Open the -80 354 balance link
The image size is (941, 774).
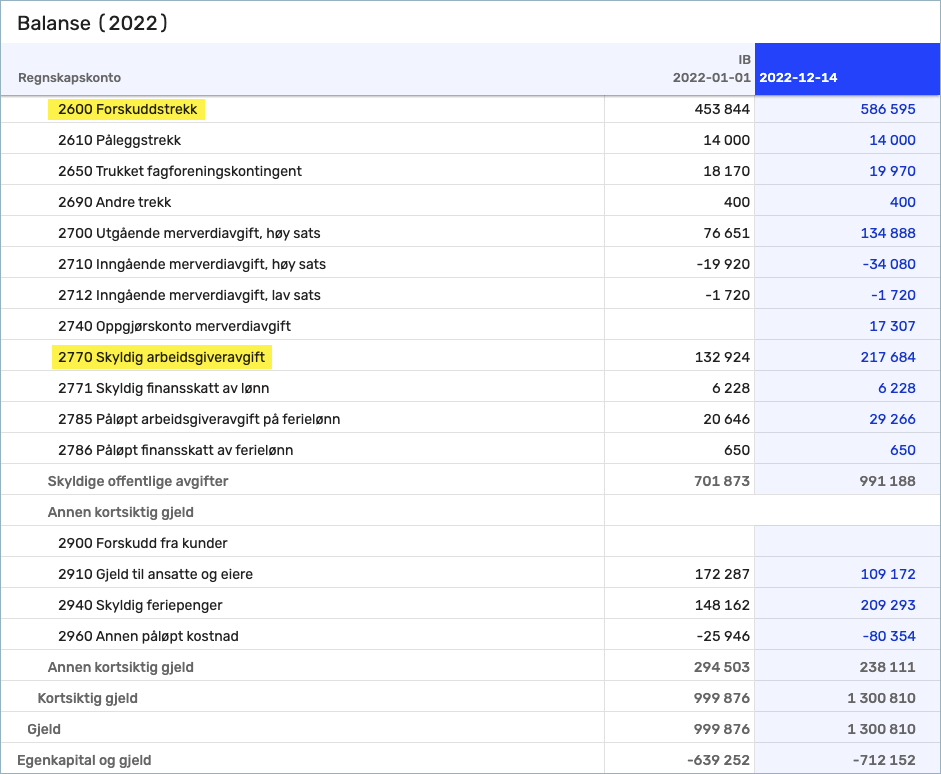coord(889,637)
